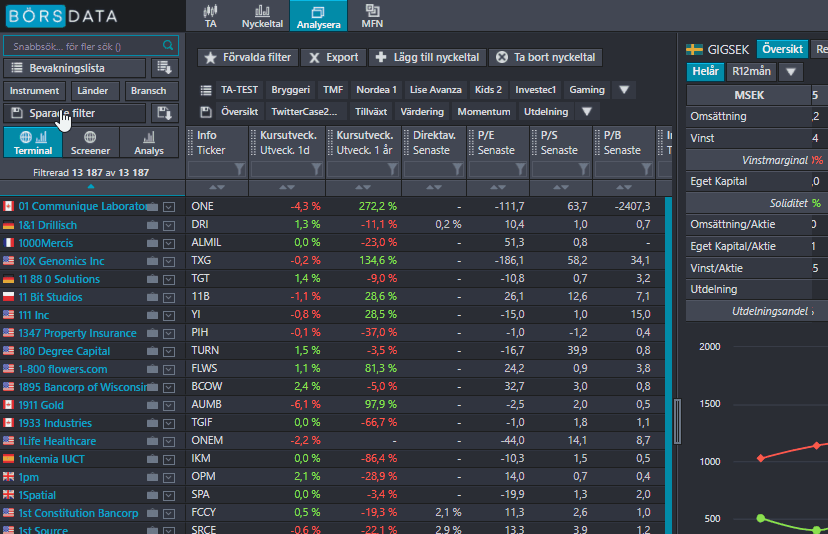This screenshot has height=534, width=828.
Task: Select the Momentum column preset
Action: click(484, 112)
